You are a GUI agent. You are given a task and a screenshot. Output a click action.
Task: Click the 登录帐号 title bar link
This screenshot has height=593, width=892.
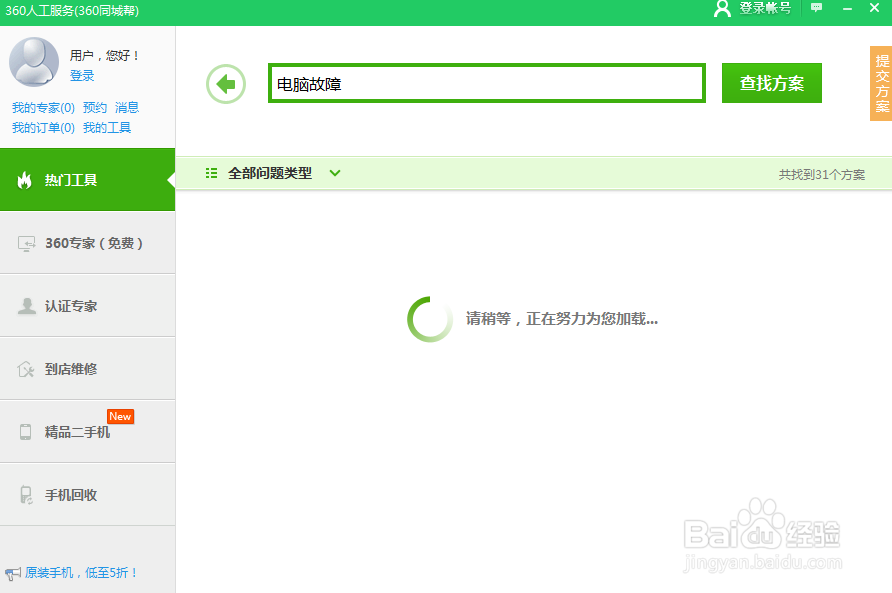(765, 8)
